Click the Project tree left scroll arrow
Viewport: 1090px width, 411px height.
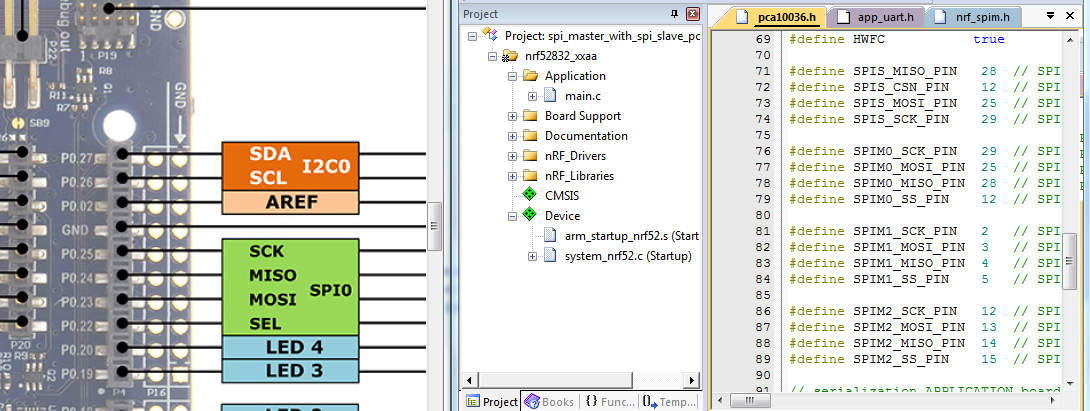469,380
